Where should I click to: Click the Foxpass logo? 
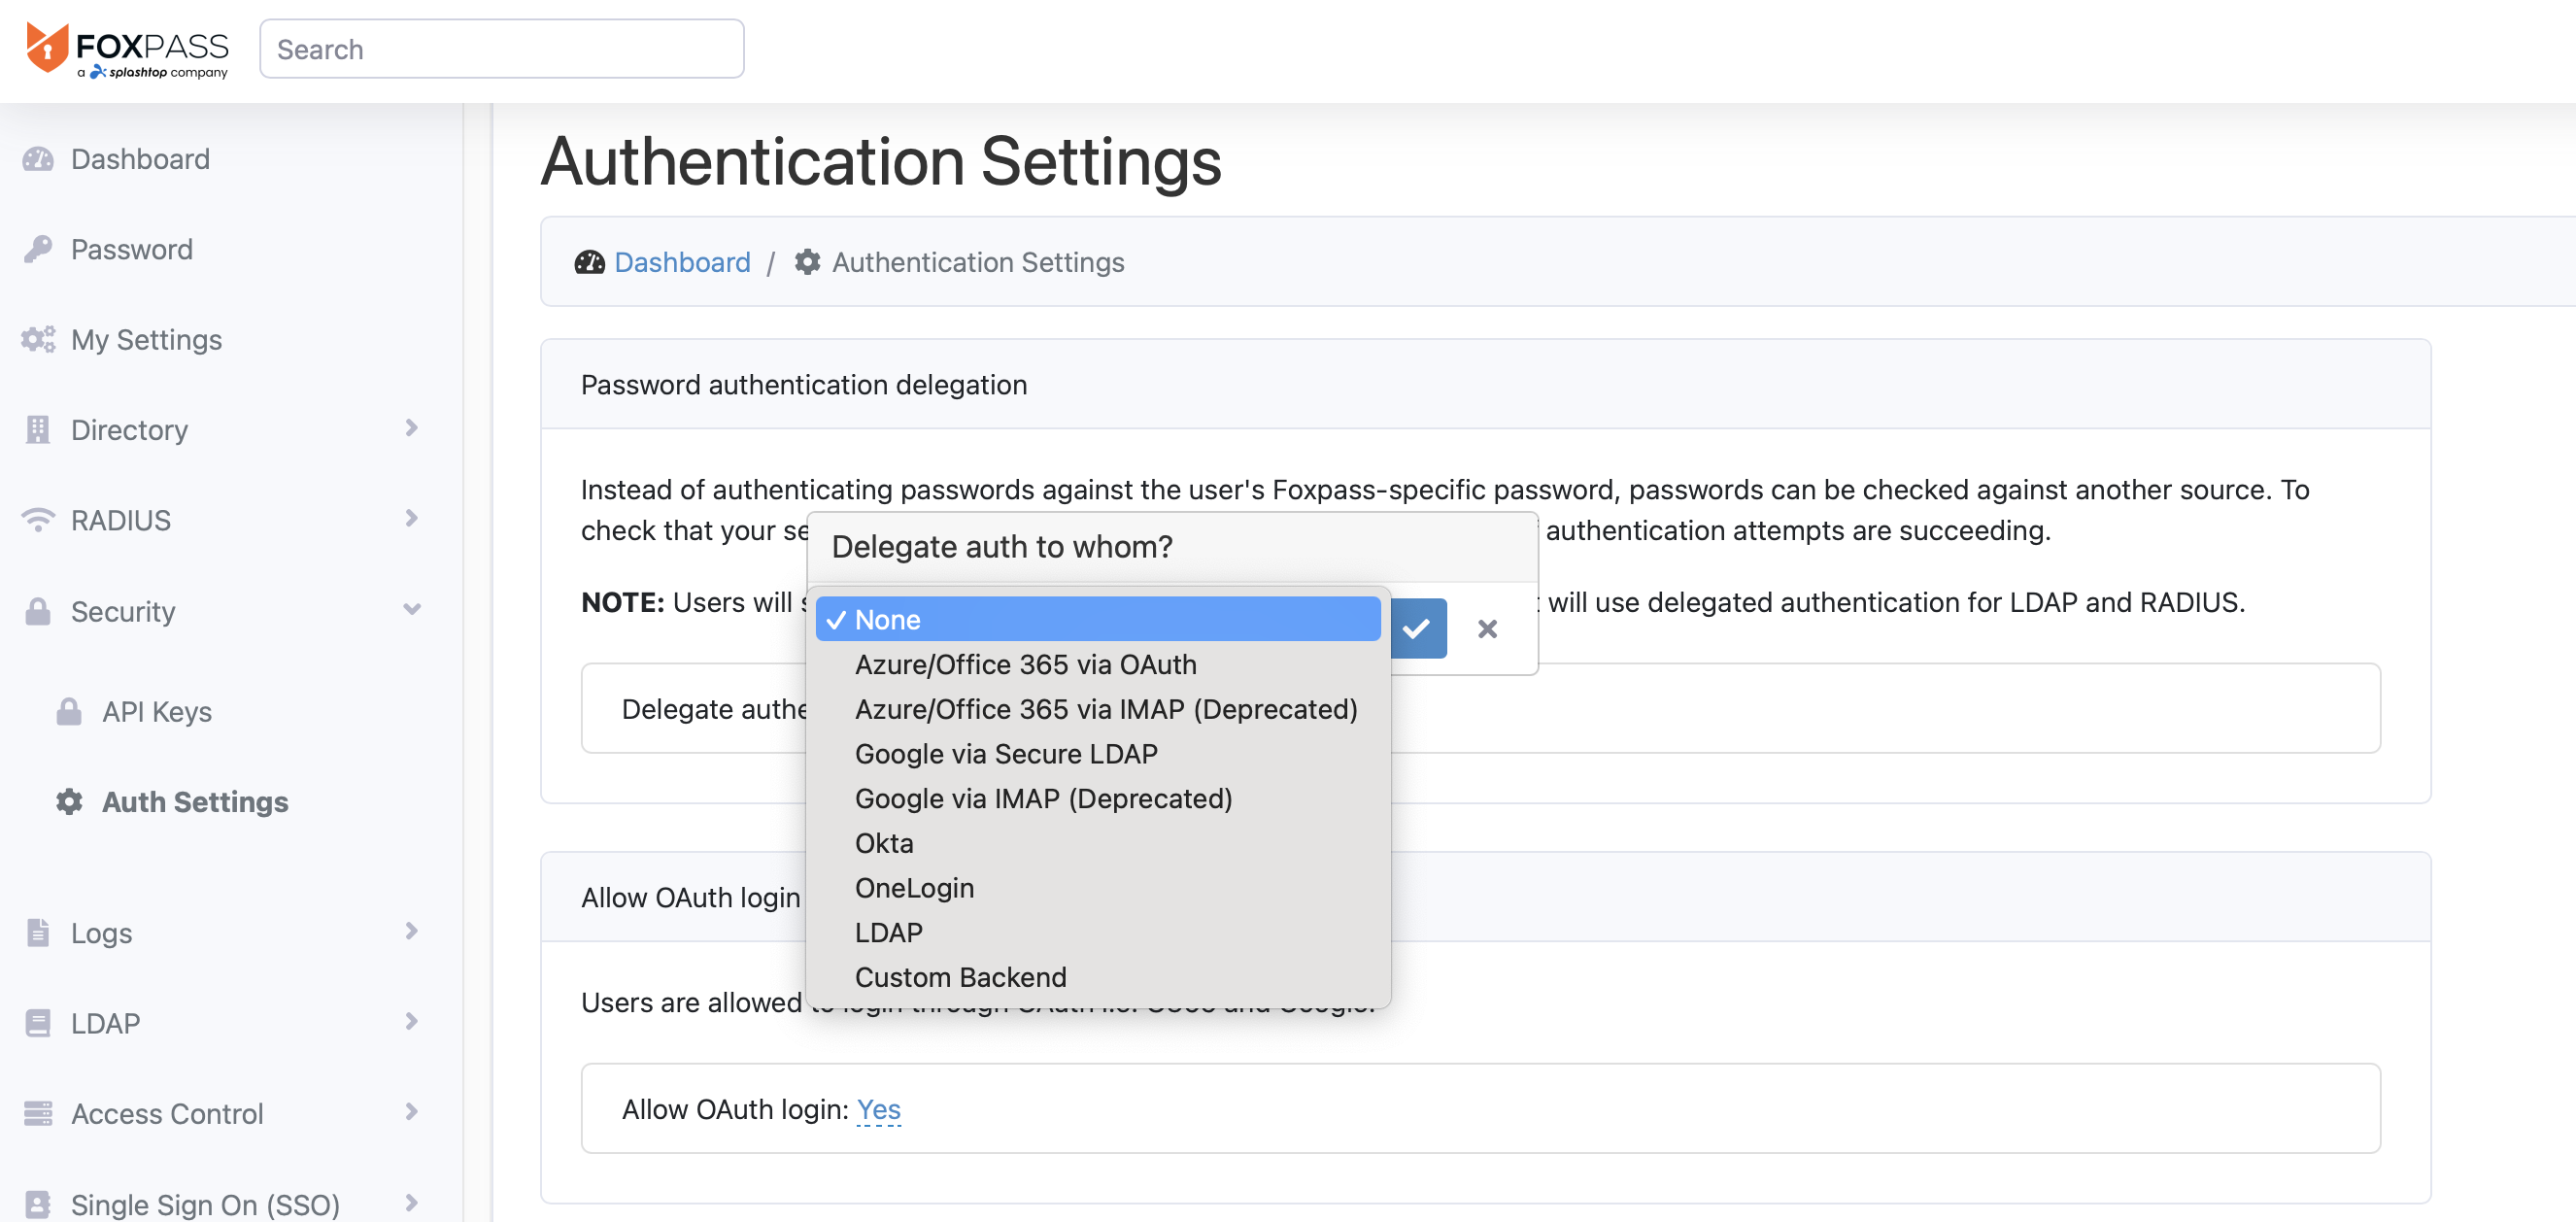(x=127, y=49)
